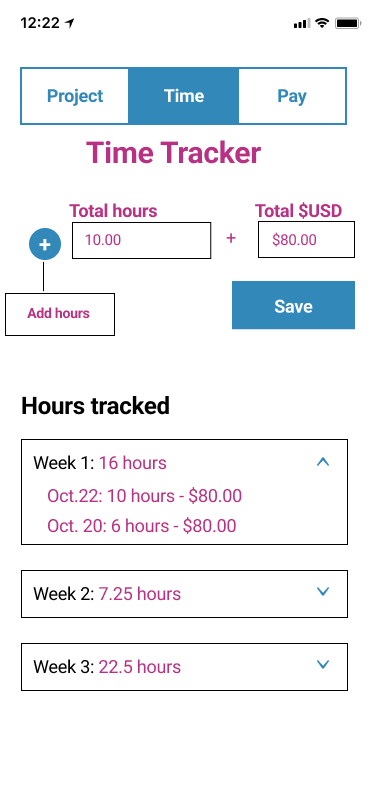Tap the location arrow beside the clock
The height and width of the screenshot is (812, 375).
point(69,23)
